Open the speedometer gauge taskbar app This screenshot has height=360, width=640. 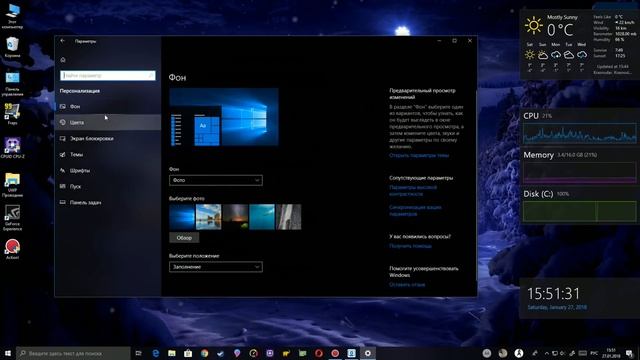[253, 353]
